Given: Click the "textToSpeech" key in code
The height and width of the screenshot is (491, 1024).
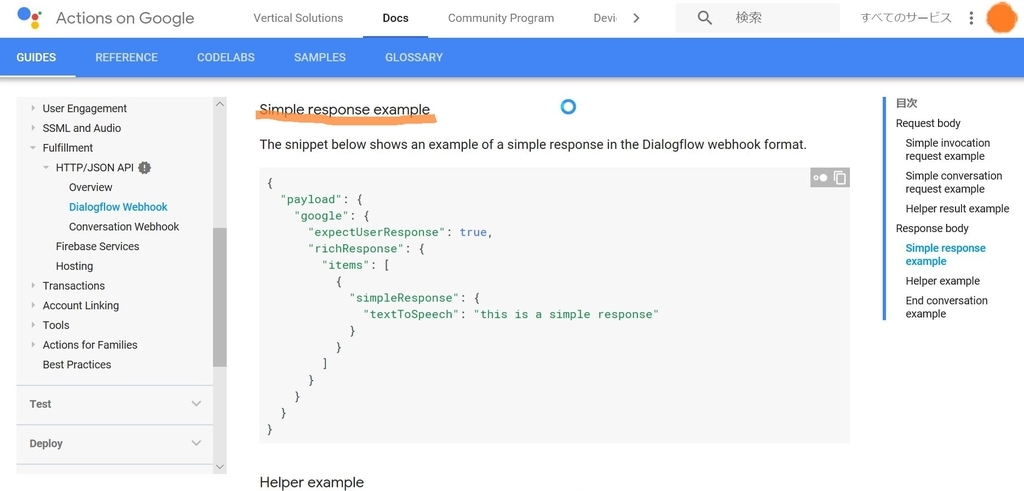Looking at the screenshot, I should pos(411,314).
